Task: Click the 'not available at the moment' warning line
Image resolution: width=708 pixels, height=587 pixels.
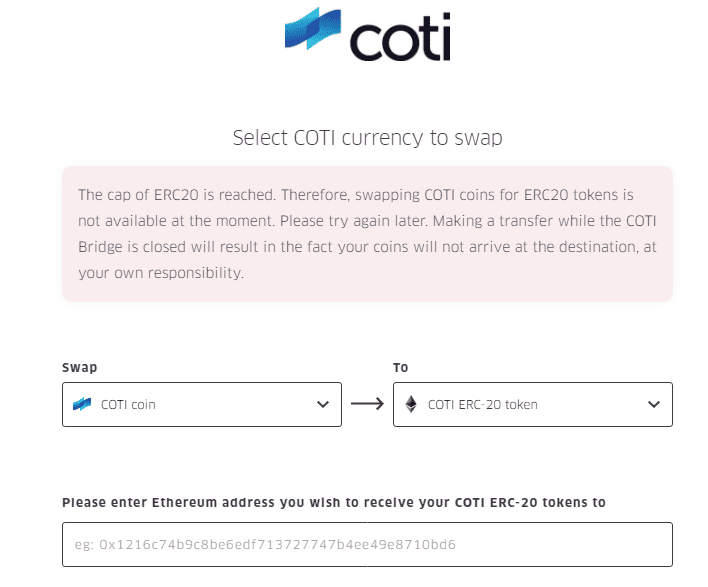Action: [367, 221]
